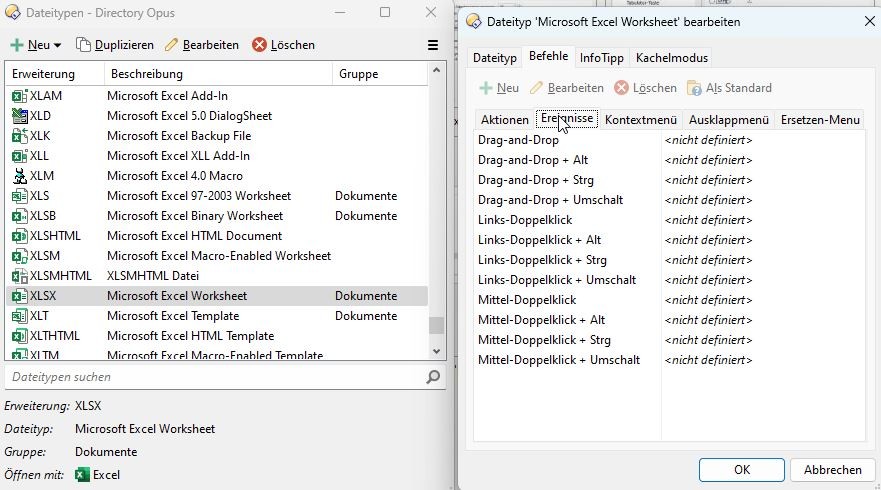Image resolution: width=881 pixels, height=490 pixels.
Task: Click Neu in the Befehle toolbar
Action: click(499, 88)
